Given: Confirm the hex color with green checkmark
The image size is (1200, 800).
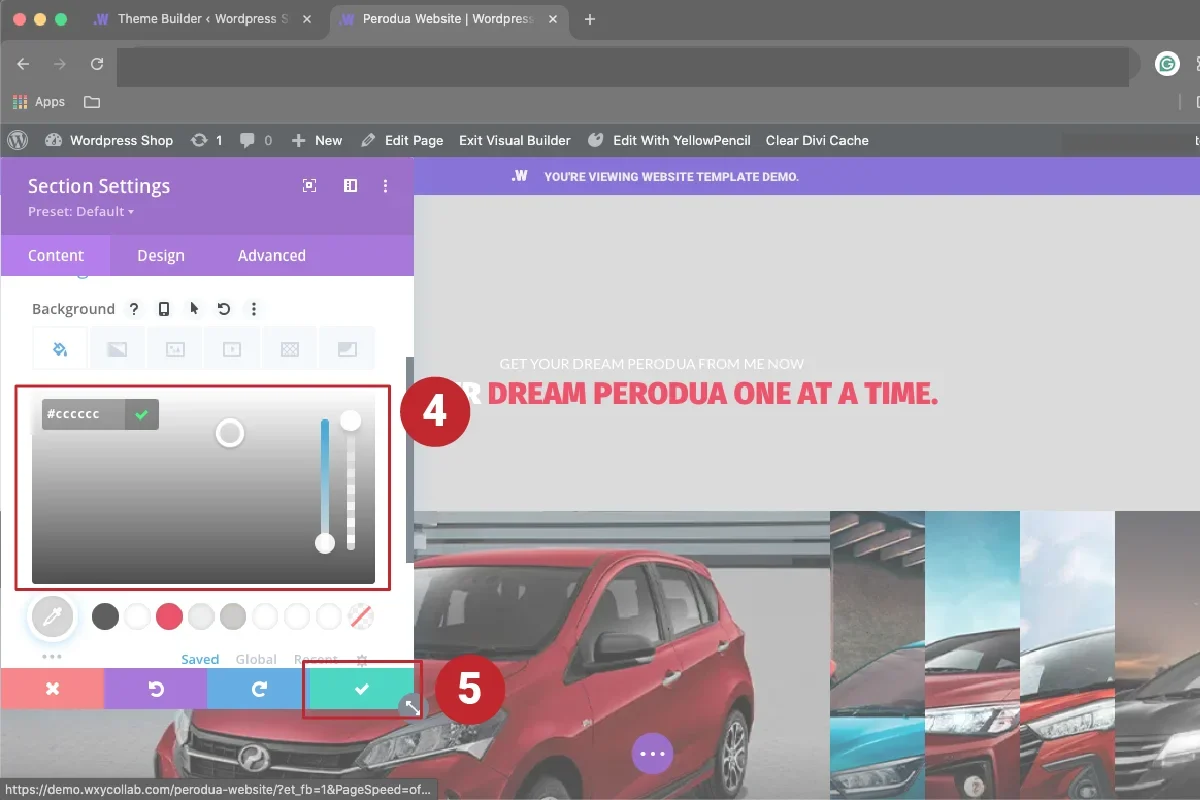Looking at the screenshot, I should point(142,414).
